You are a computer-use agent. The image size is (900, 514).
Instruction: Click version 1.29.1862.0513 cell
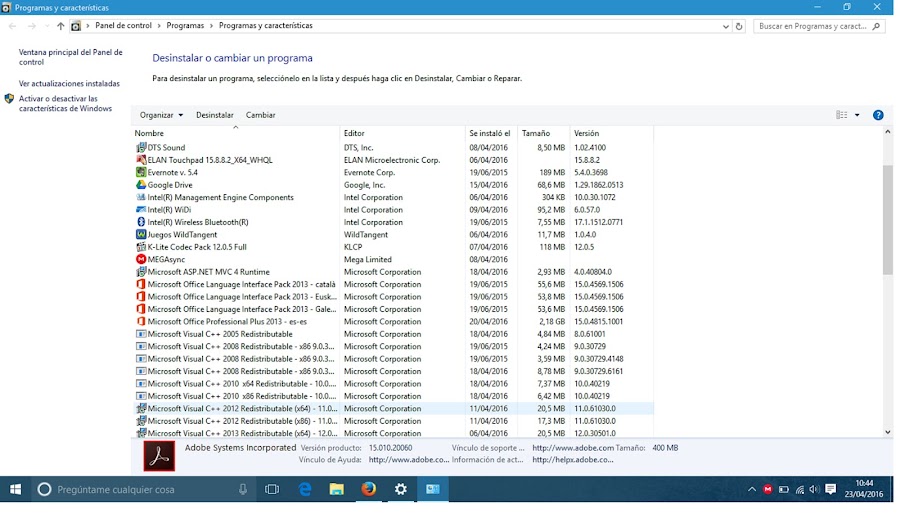point(599,185)
